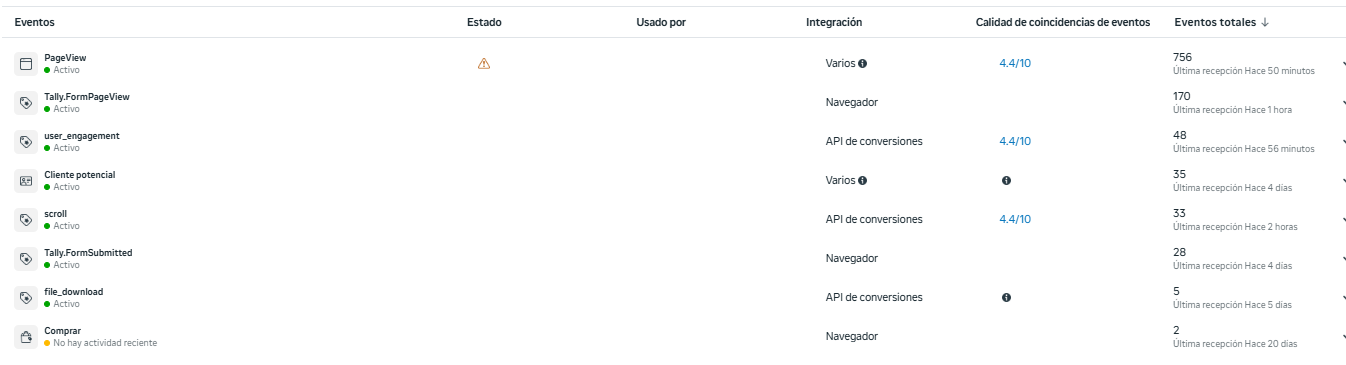Click the scroll event tag icon
The height and width of the screenshot is (365, 1346).
[x=26, y=220]
